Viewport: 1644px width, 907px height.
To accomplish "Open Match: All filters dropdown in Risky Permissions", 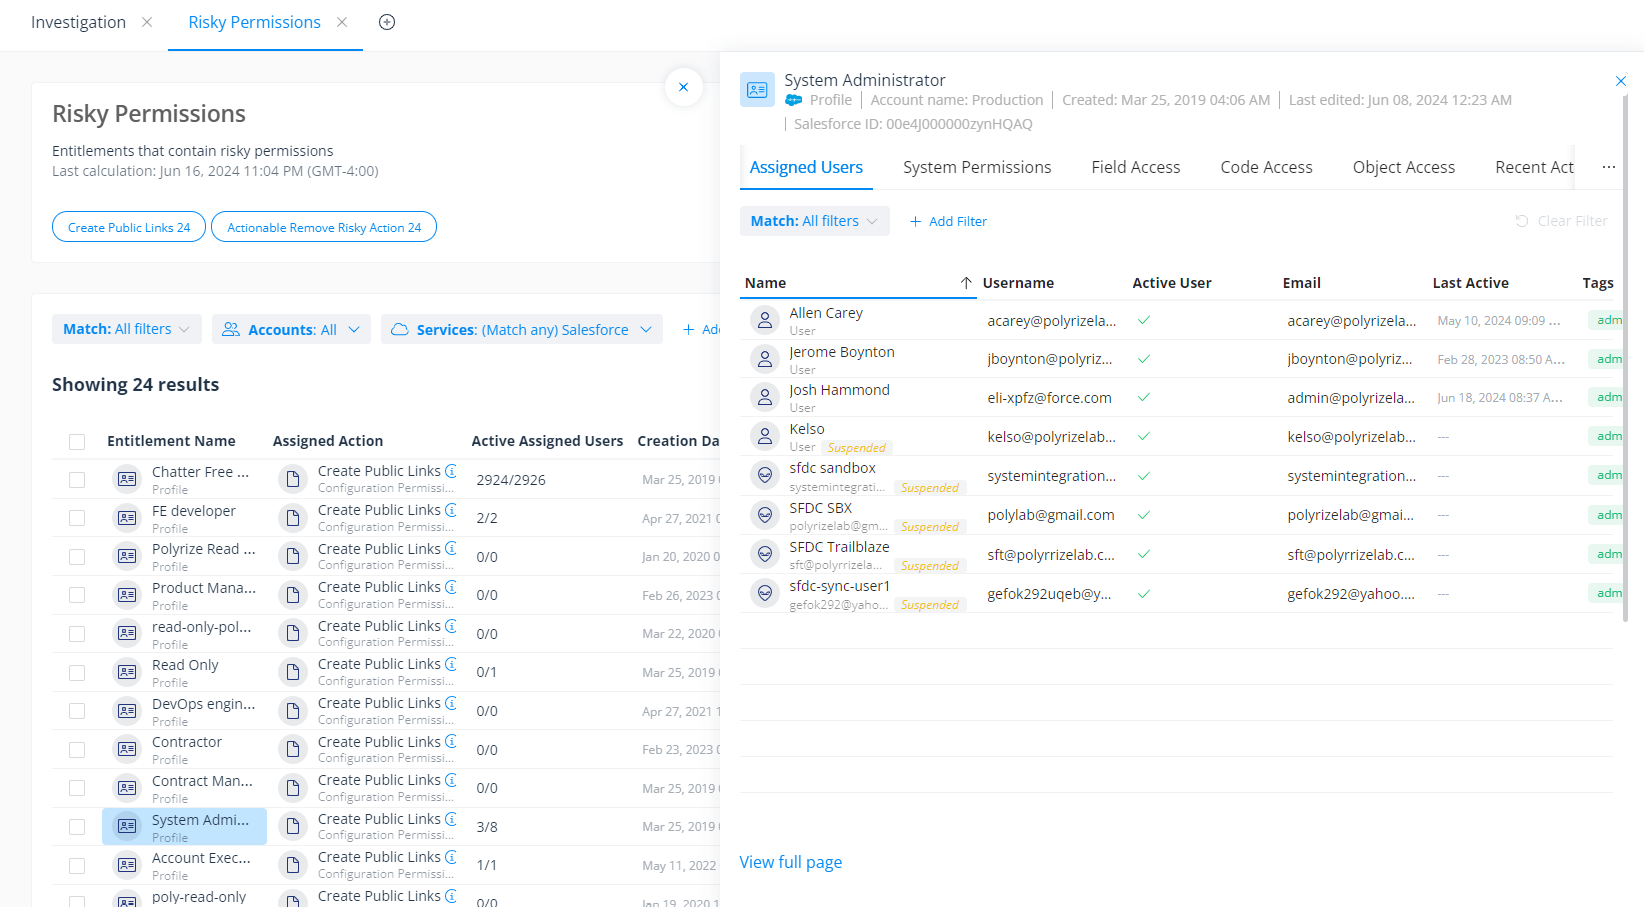I will [127, 329].
